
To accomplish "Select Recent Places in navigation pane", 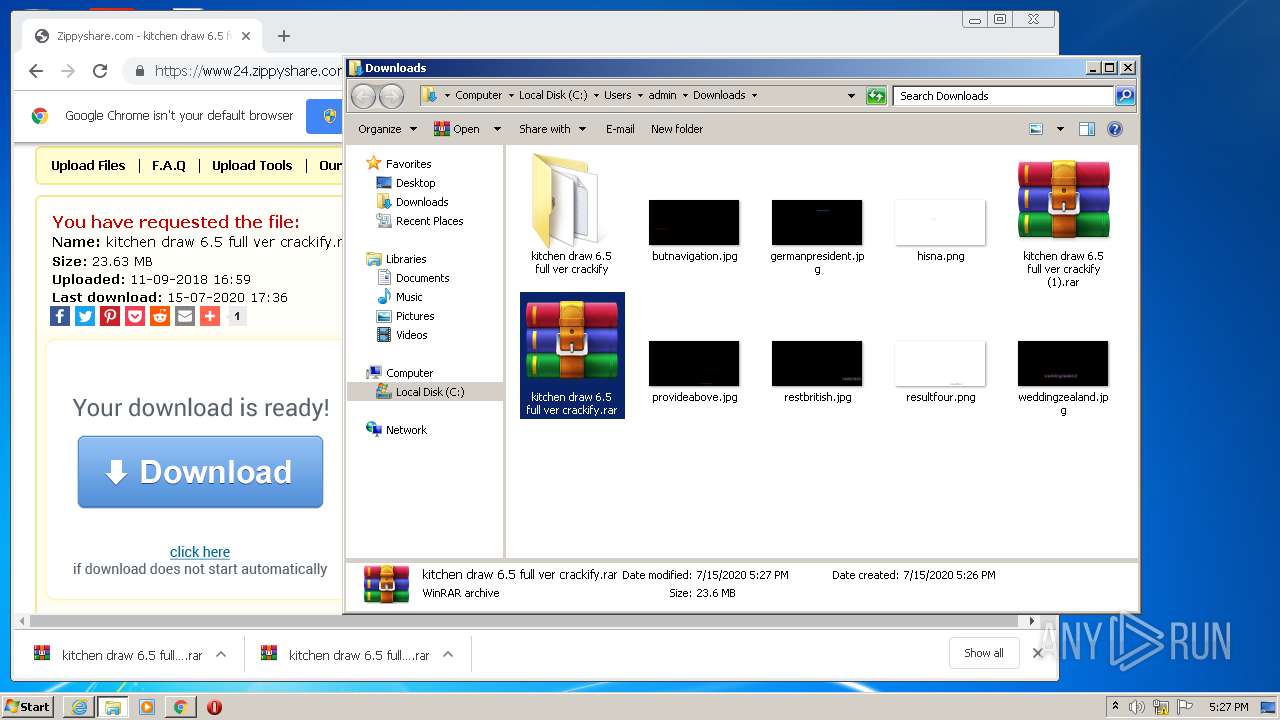I will coord(429,221).
